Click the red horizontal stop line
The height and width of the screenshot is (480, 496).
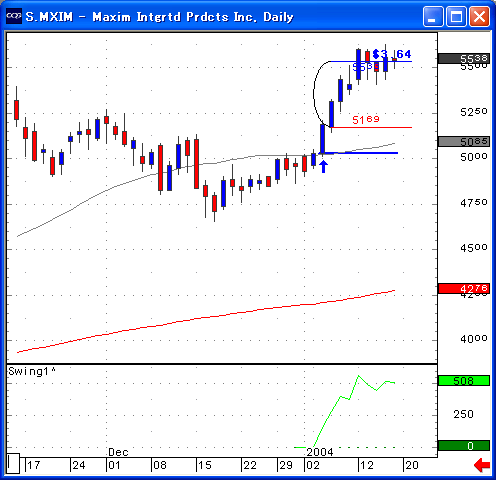tap(372, 127)
